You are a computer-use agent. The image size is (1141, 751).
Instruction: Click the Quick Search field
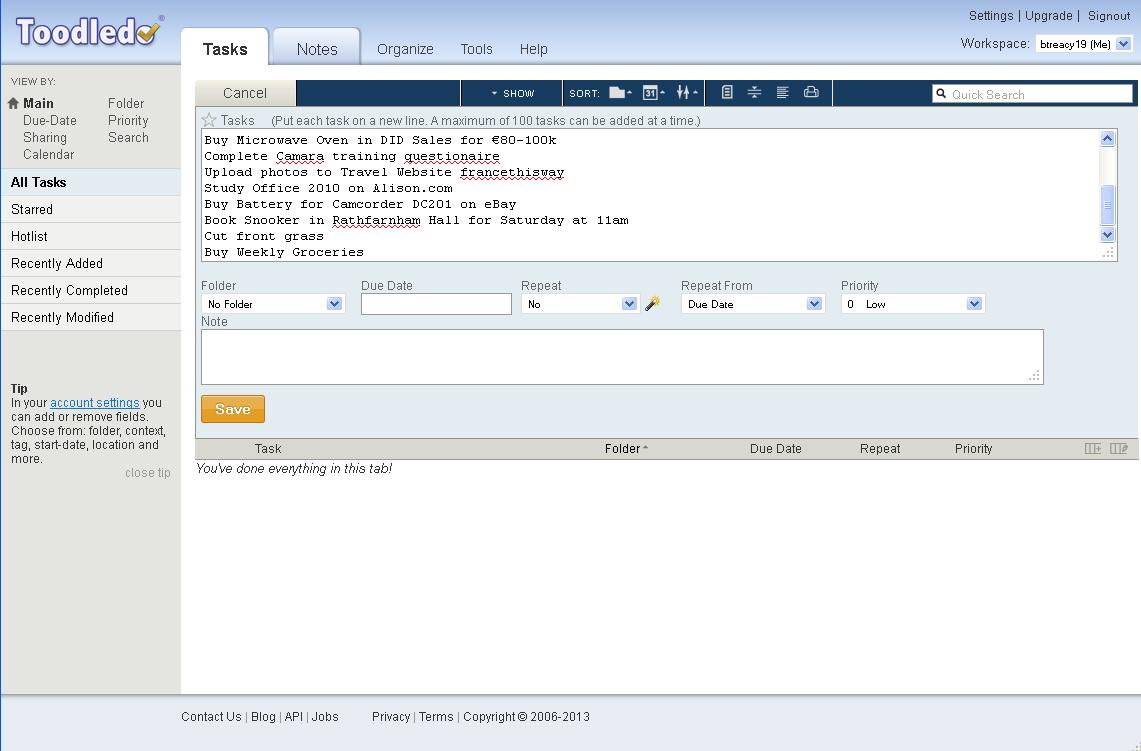tap(1033, 94)
